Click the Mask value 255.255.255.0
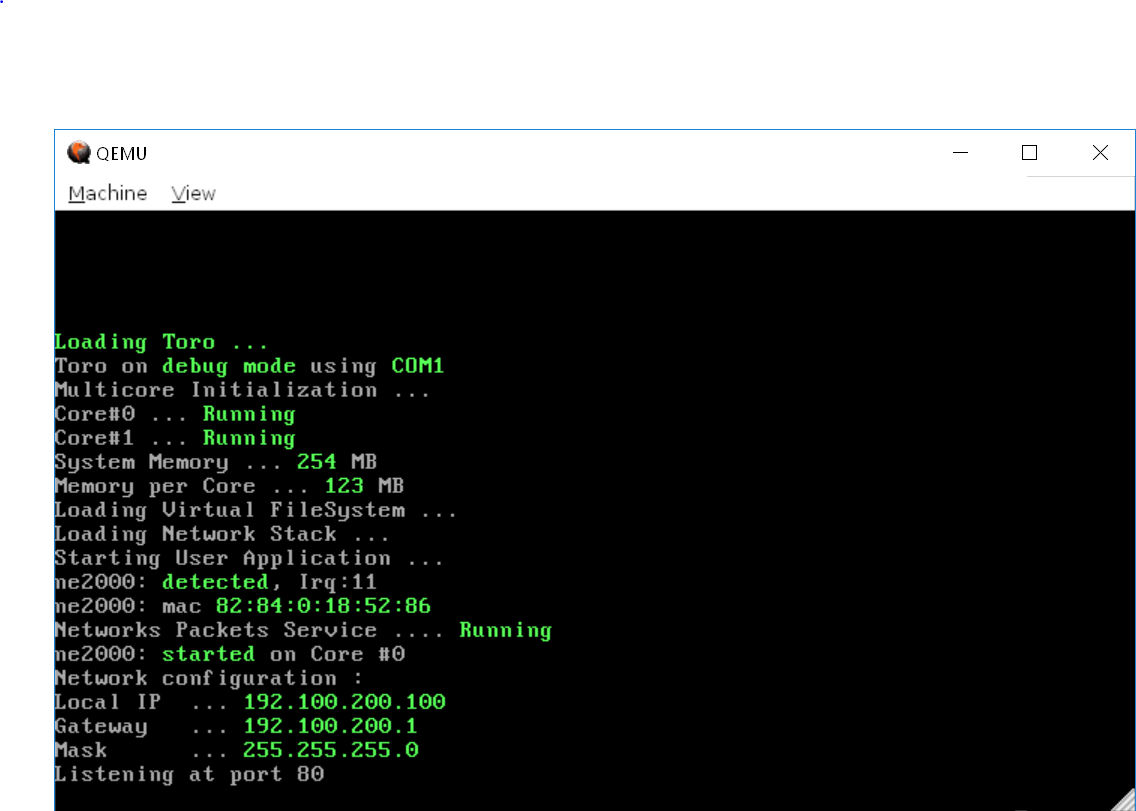 tap(330, 750)
